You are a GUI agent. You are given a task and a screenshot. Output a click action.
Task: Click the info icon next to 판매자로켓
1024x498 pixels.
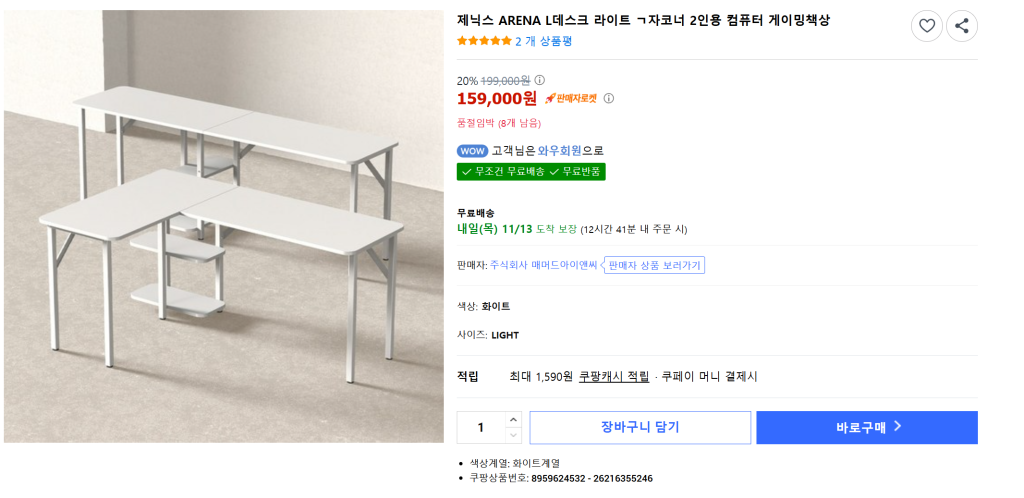609,98
